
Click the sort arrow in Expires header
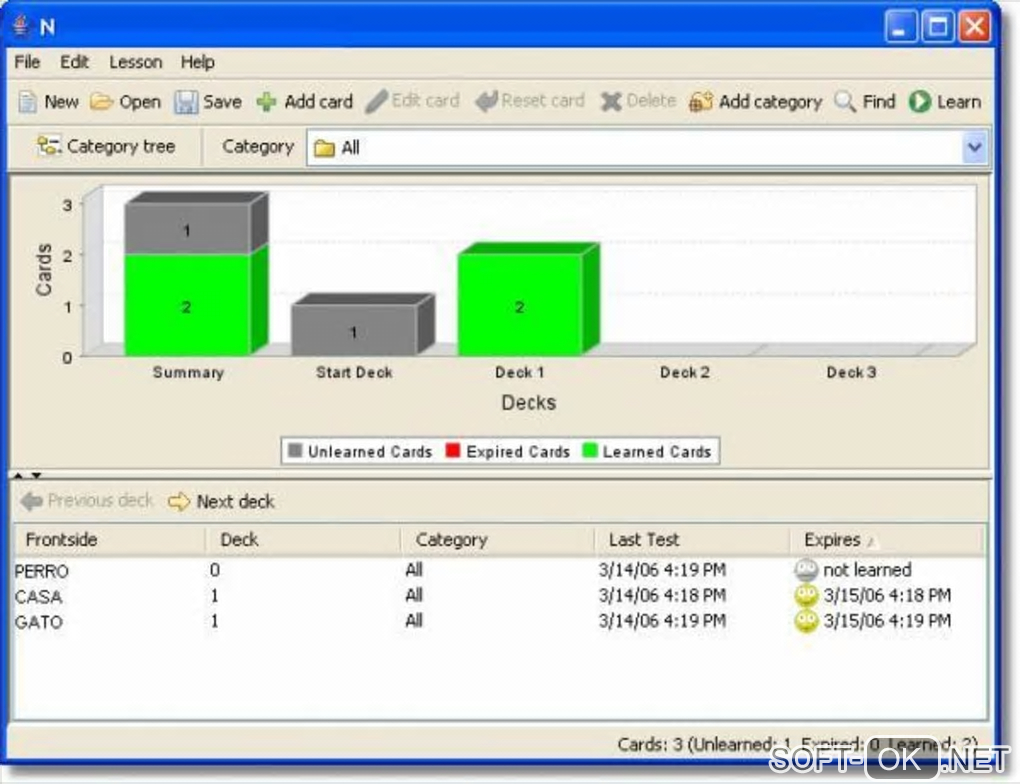coord(872,541)
